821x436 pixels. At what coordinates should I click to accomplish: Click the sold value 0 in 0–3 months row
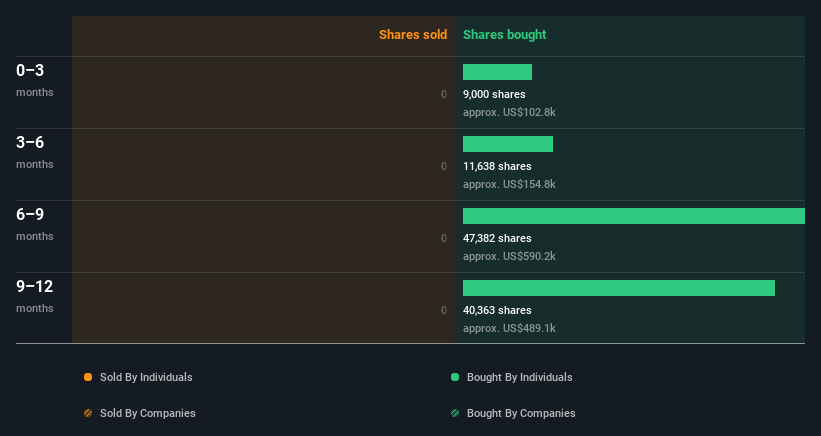click(x=444, y=94)
